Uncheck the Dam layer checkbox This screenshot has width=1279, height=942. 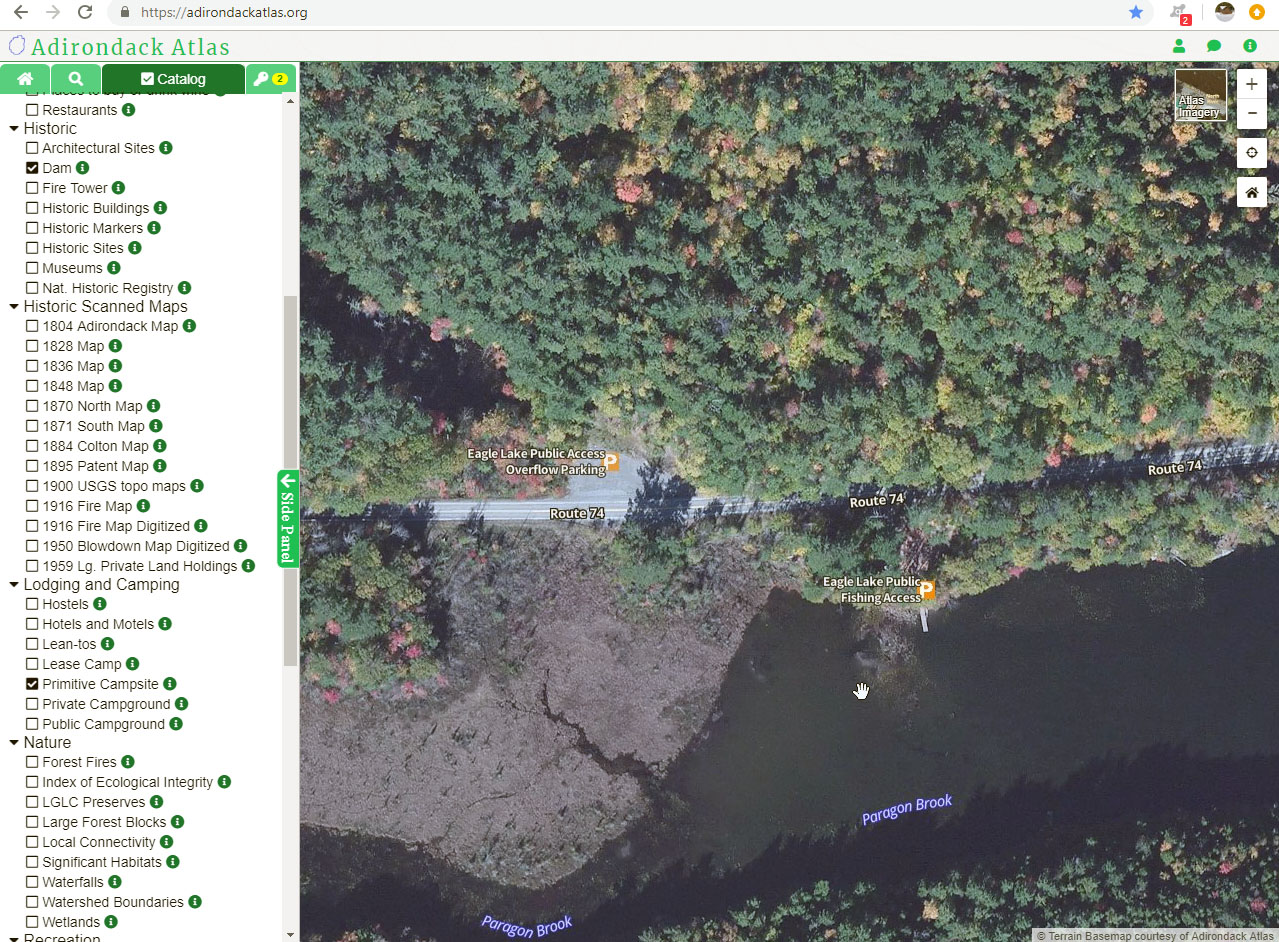click(x=32, y=168)
